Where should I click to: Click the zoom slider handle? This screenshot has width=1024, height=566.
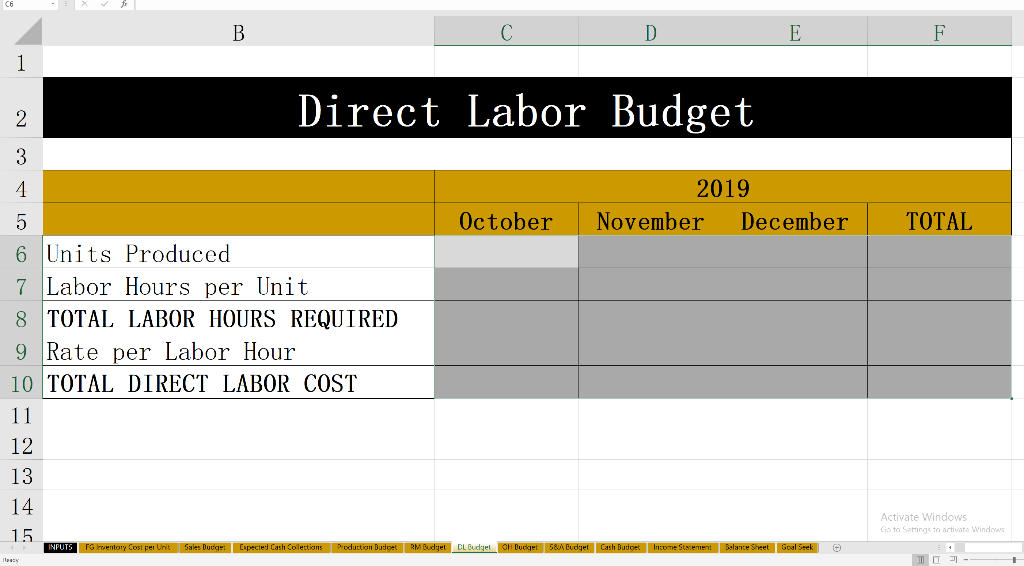(1015, 560)
